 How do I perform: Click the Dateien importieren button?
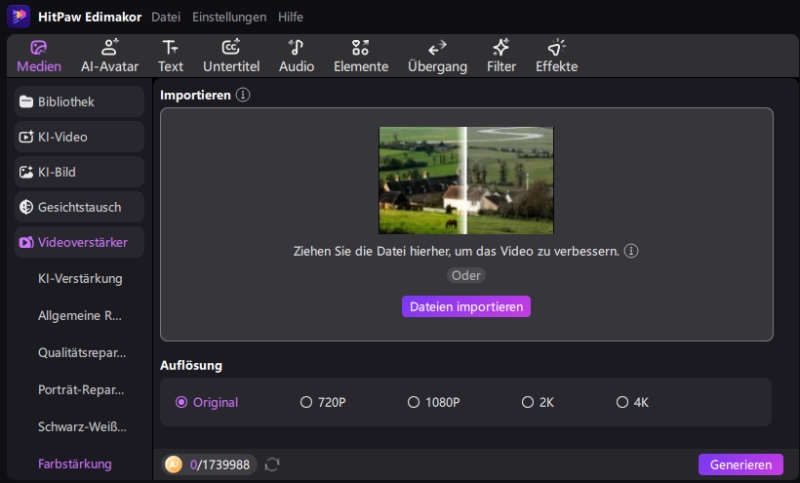(466, 307)
